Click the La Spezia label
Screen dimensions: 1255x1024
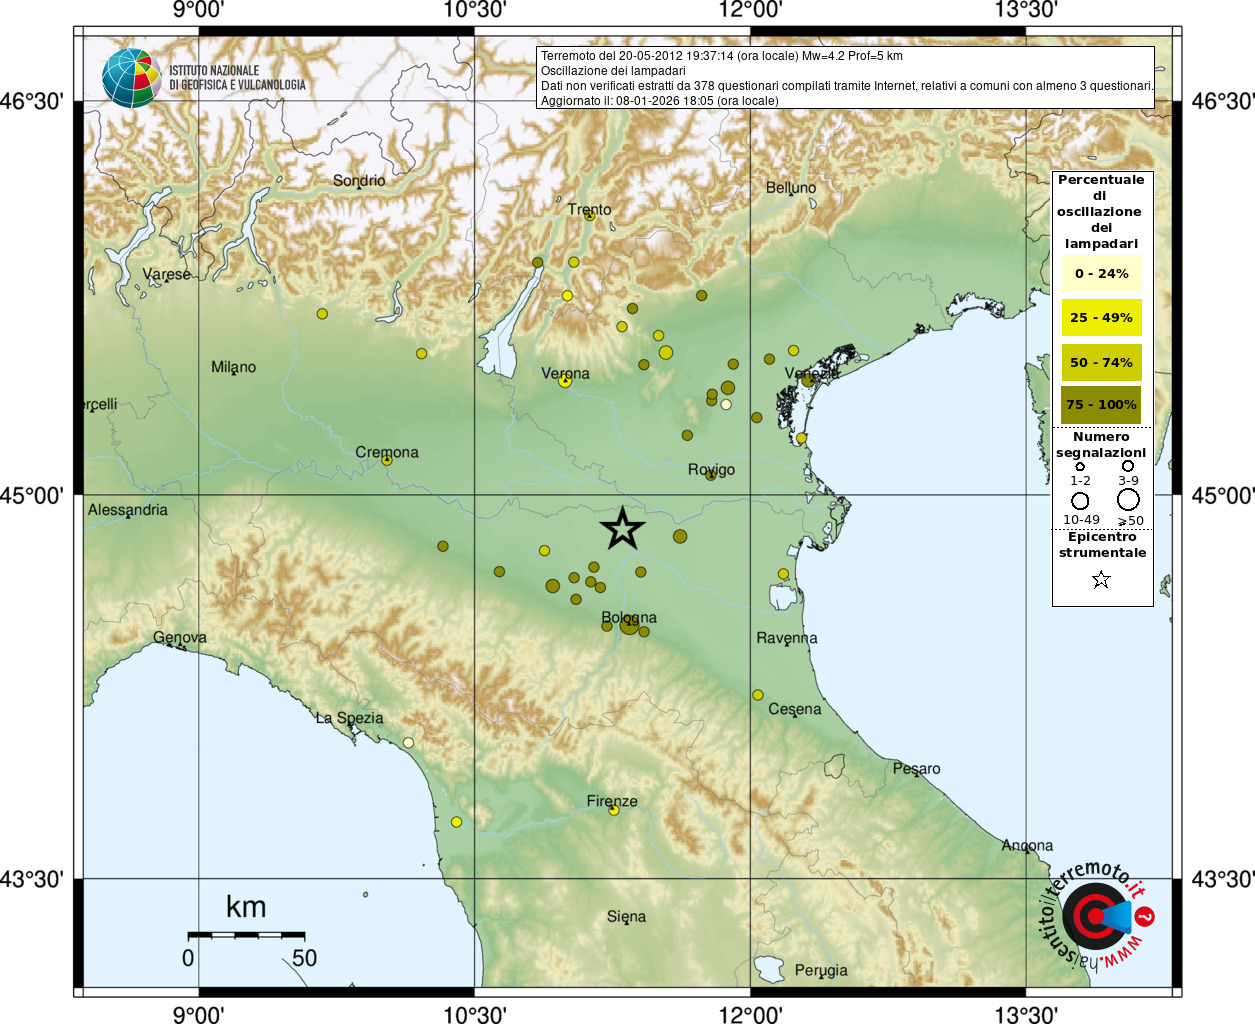pos(349,717)
